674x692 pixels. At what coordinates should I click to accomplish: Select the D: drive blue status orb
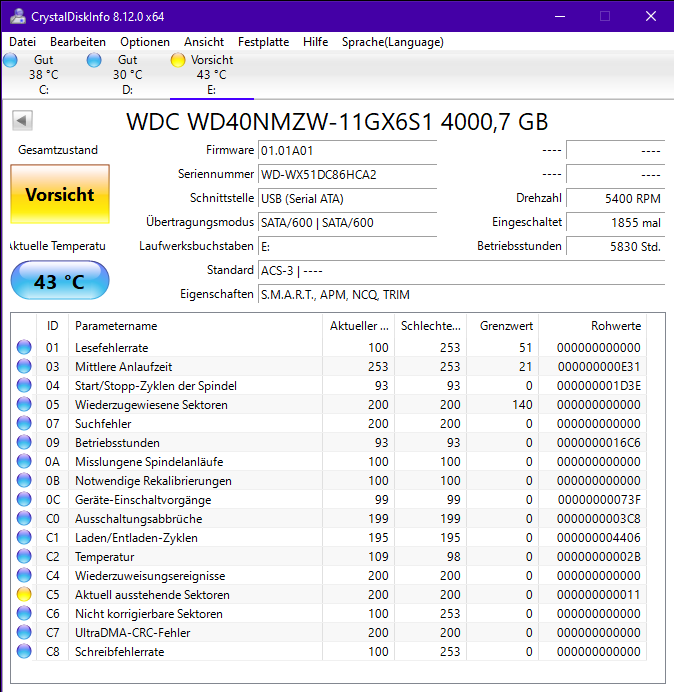coord(94,60)
